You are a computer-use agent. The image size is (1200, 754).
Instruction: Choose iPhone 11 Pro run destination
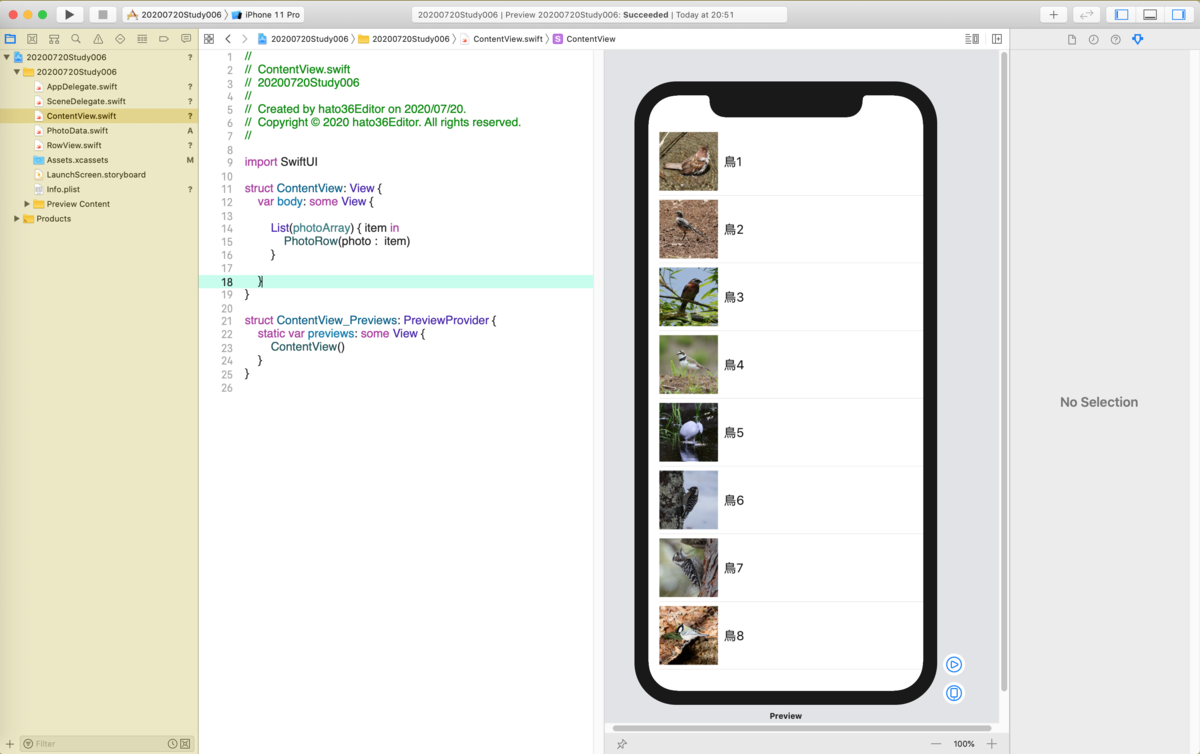point(266,15)
